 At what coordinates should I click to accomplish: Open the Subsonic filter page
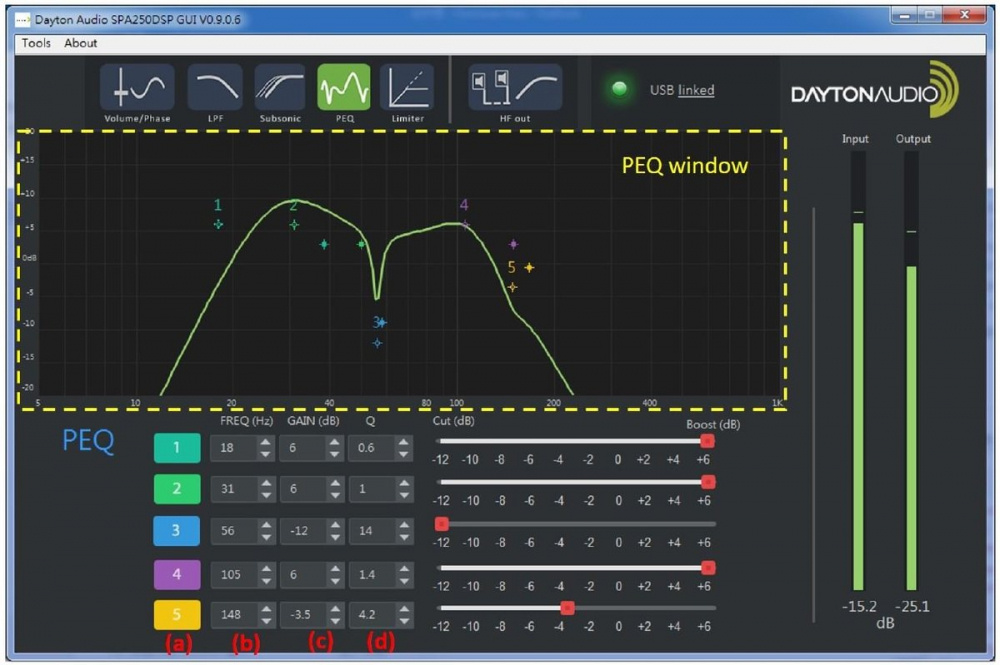tap(280, 88)
